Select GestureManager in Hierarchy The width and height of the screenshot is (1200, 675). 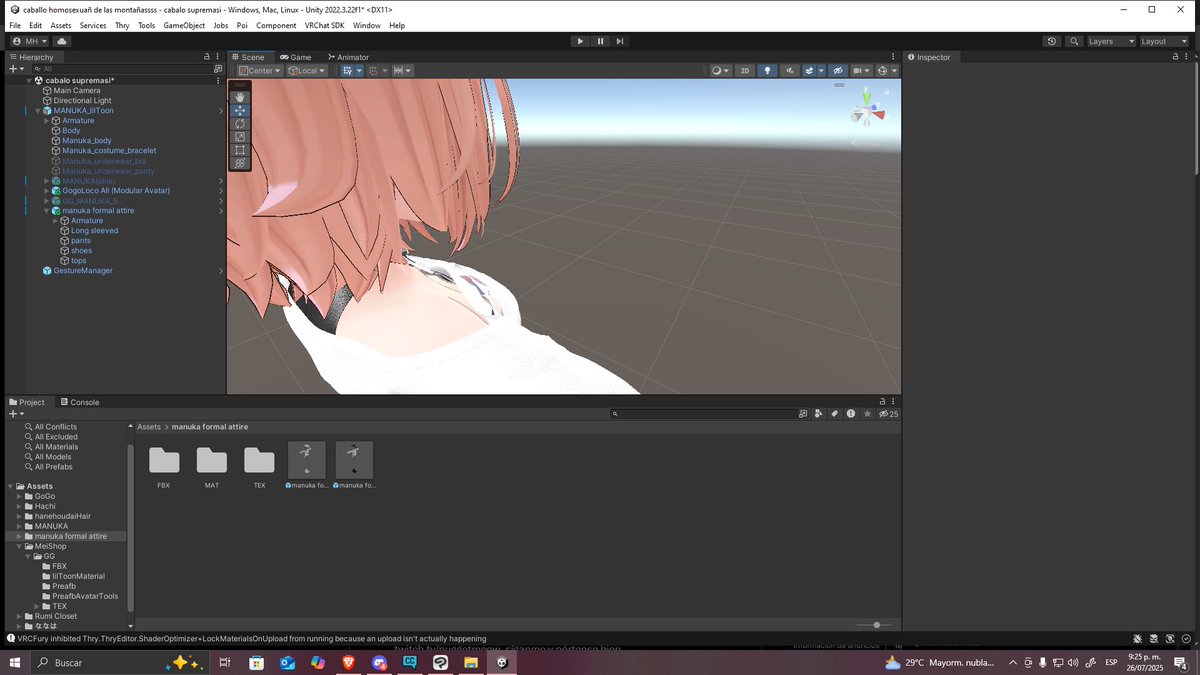[82, 271]
